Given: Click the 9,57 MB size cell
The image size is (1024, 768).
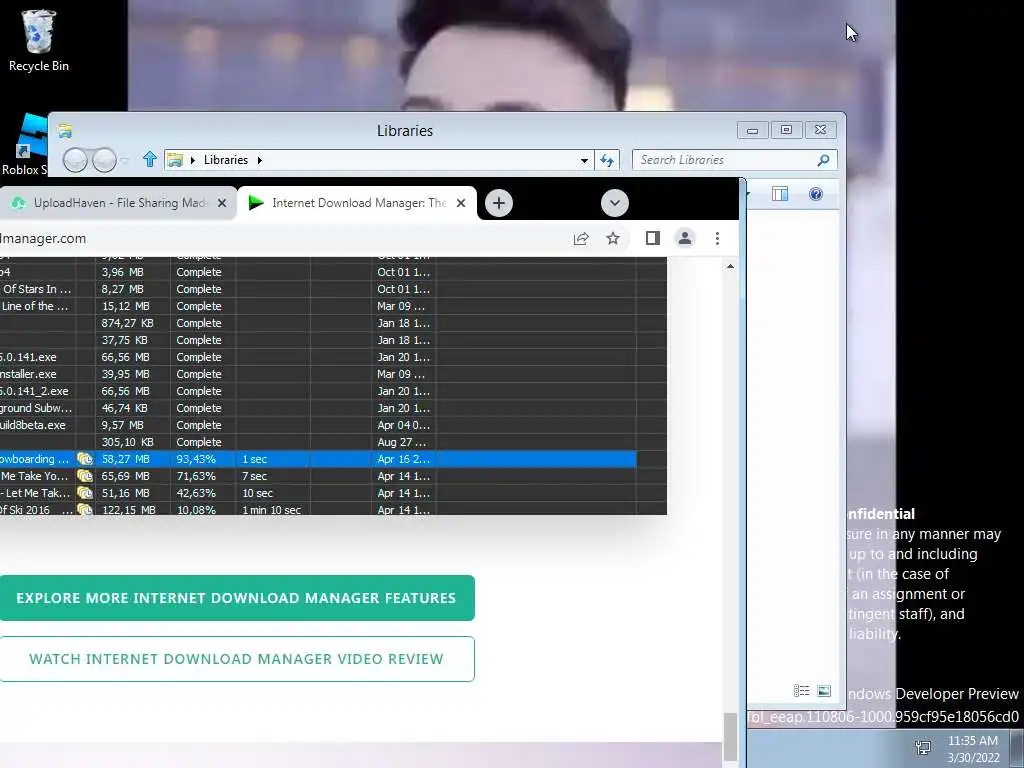Looking at the screenshot, I should [x=123, y=425].
